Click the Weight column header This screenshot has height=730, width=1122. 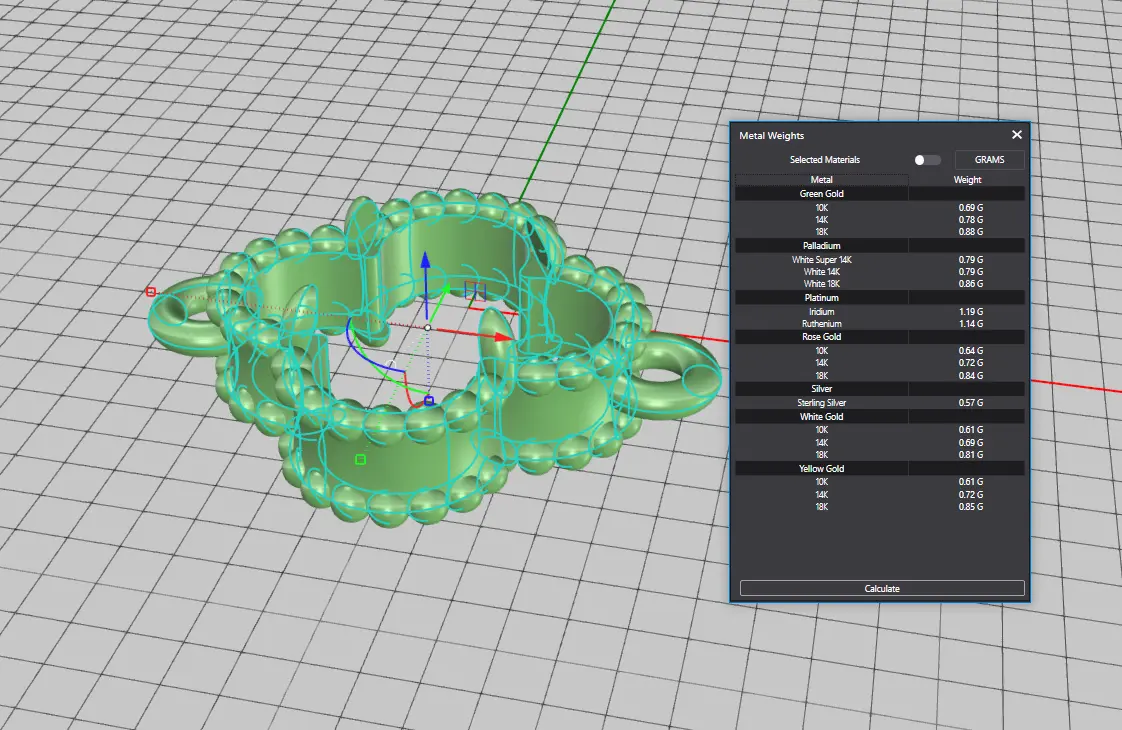(x=967, y=180)
